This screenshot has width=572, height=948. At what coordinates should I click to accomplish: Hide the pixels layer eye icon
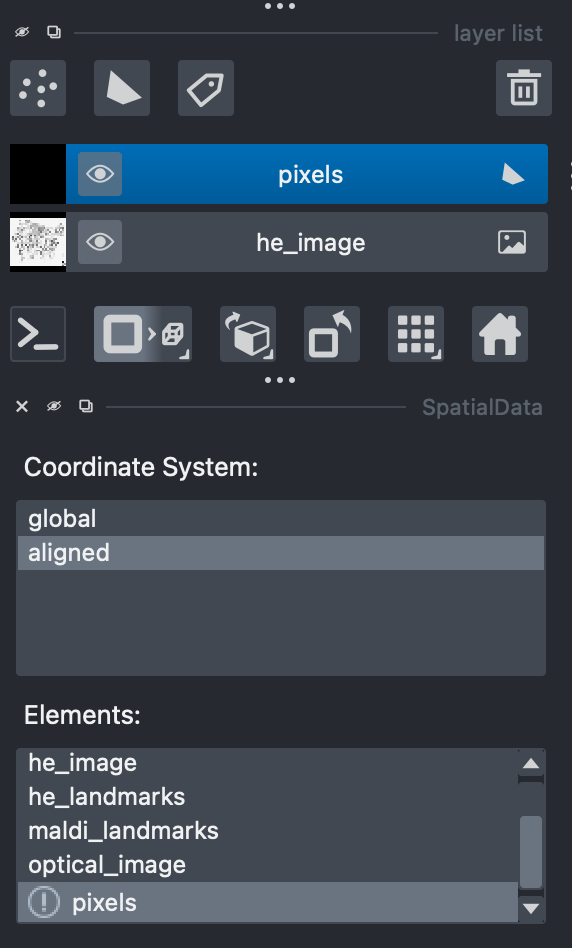(100, 174)
